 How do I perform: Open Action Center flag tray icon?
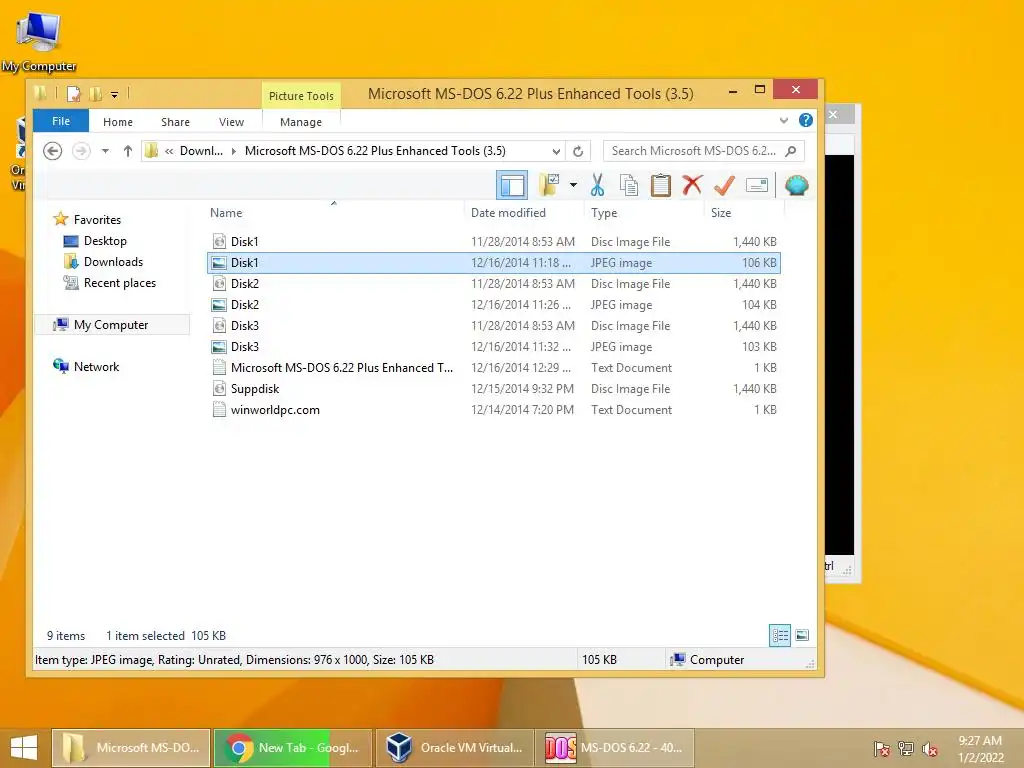point(882,748)
